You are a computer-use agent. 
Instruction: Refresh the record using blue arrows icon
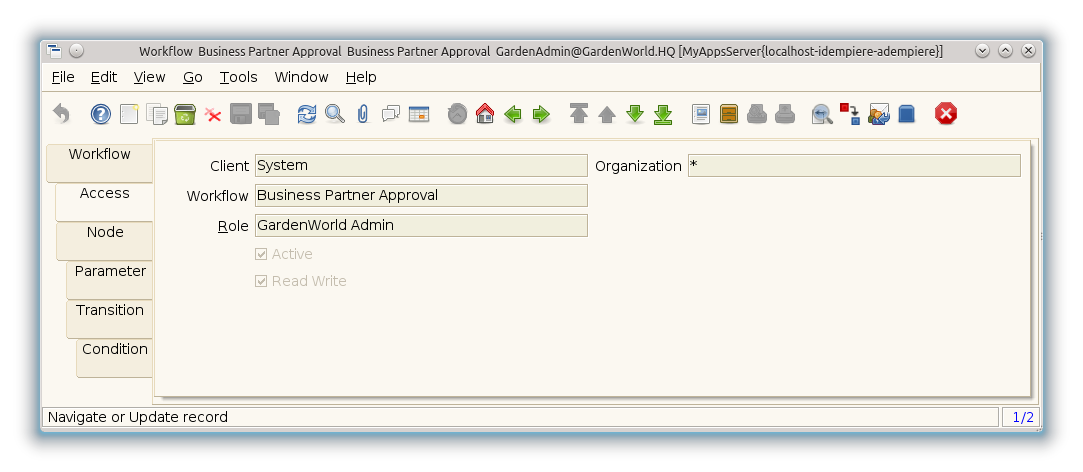pyautogui.click(x=307, y=114)
